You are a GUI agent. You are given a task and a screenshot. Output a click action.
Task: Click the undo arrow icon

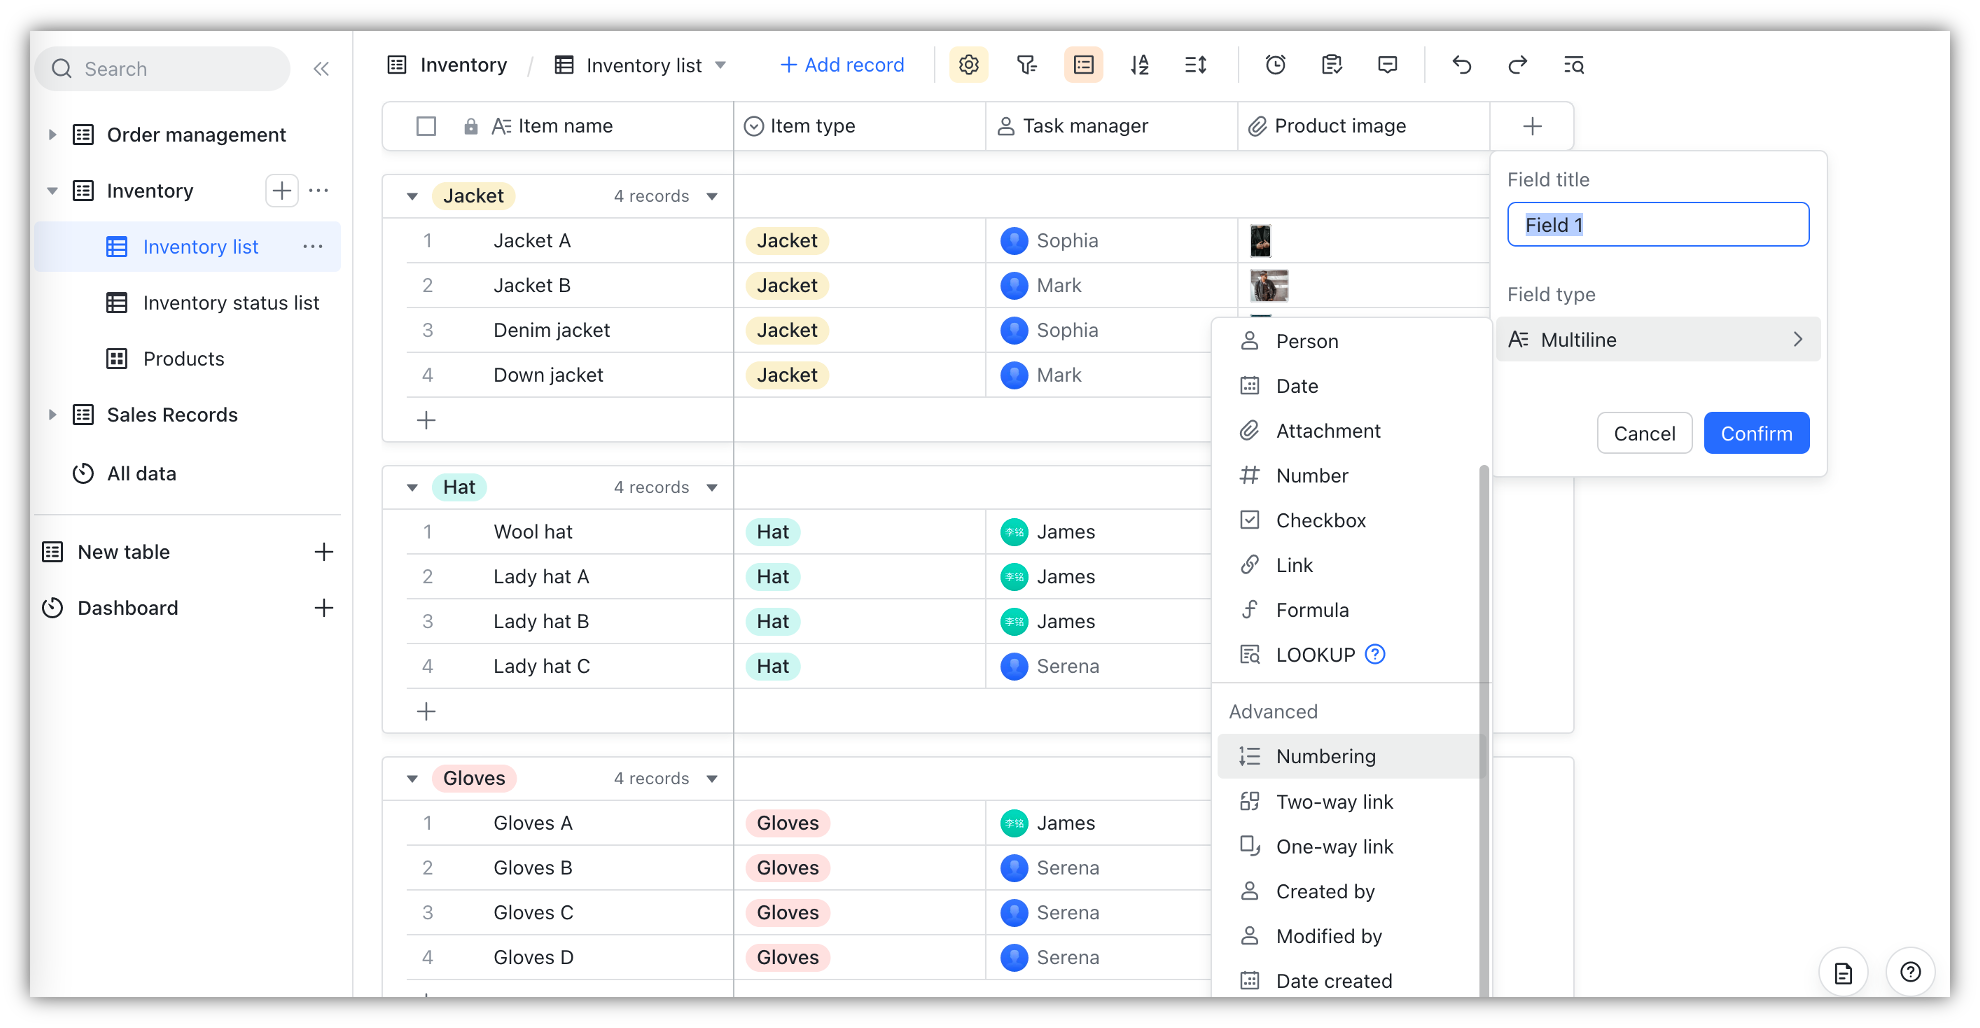(1462, 65)
